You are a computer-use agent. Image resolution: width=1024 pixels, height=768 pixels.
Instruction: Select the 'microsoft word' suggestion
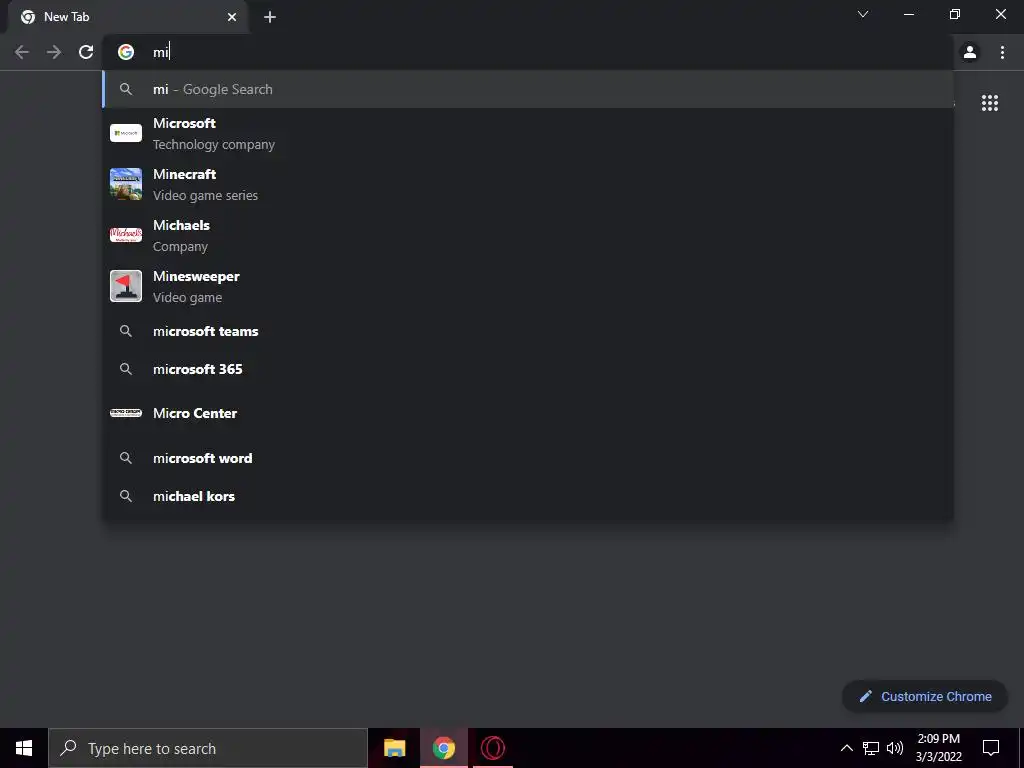(x=528, y=458)
